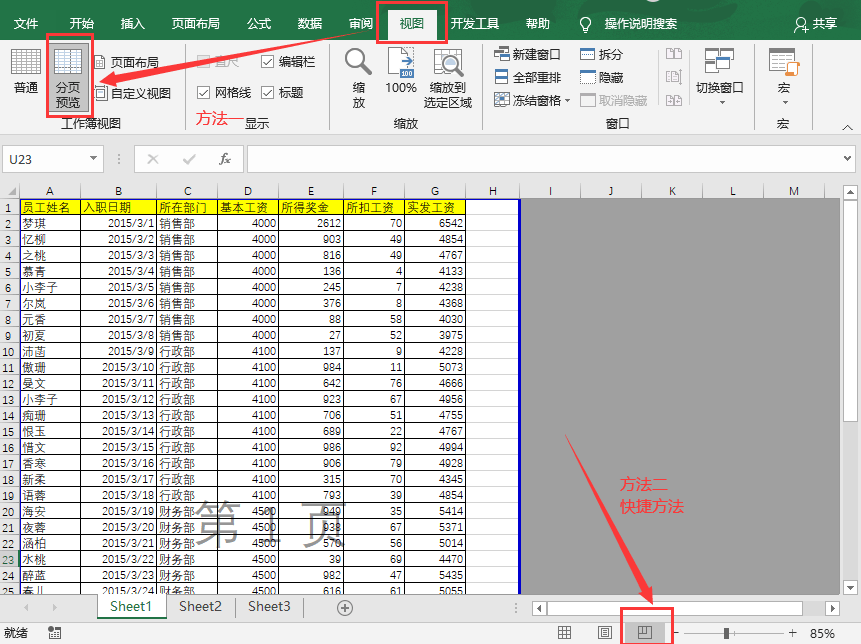861x644 pixels.
Task: Toggle the Gridlines (网格线) checkbox
Action: point(223,92)
